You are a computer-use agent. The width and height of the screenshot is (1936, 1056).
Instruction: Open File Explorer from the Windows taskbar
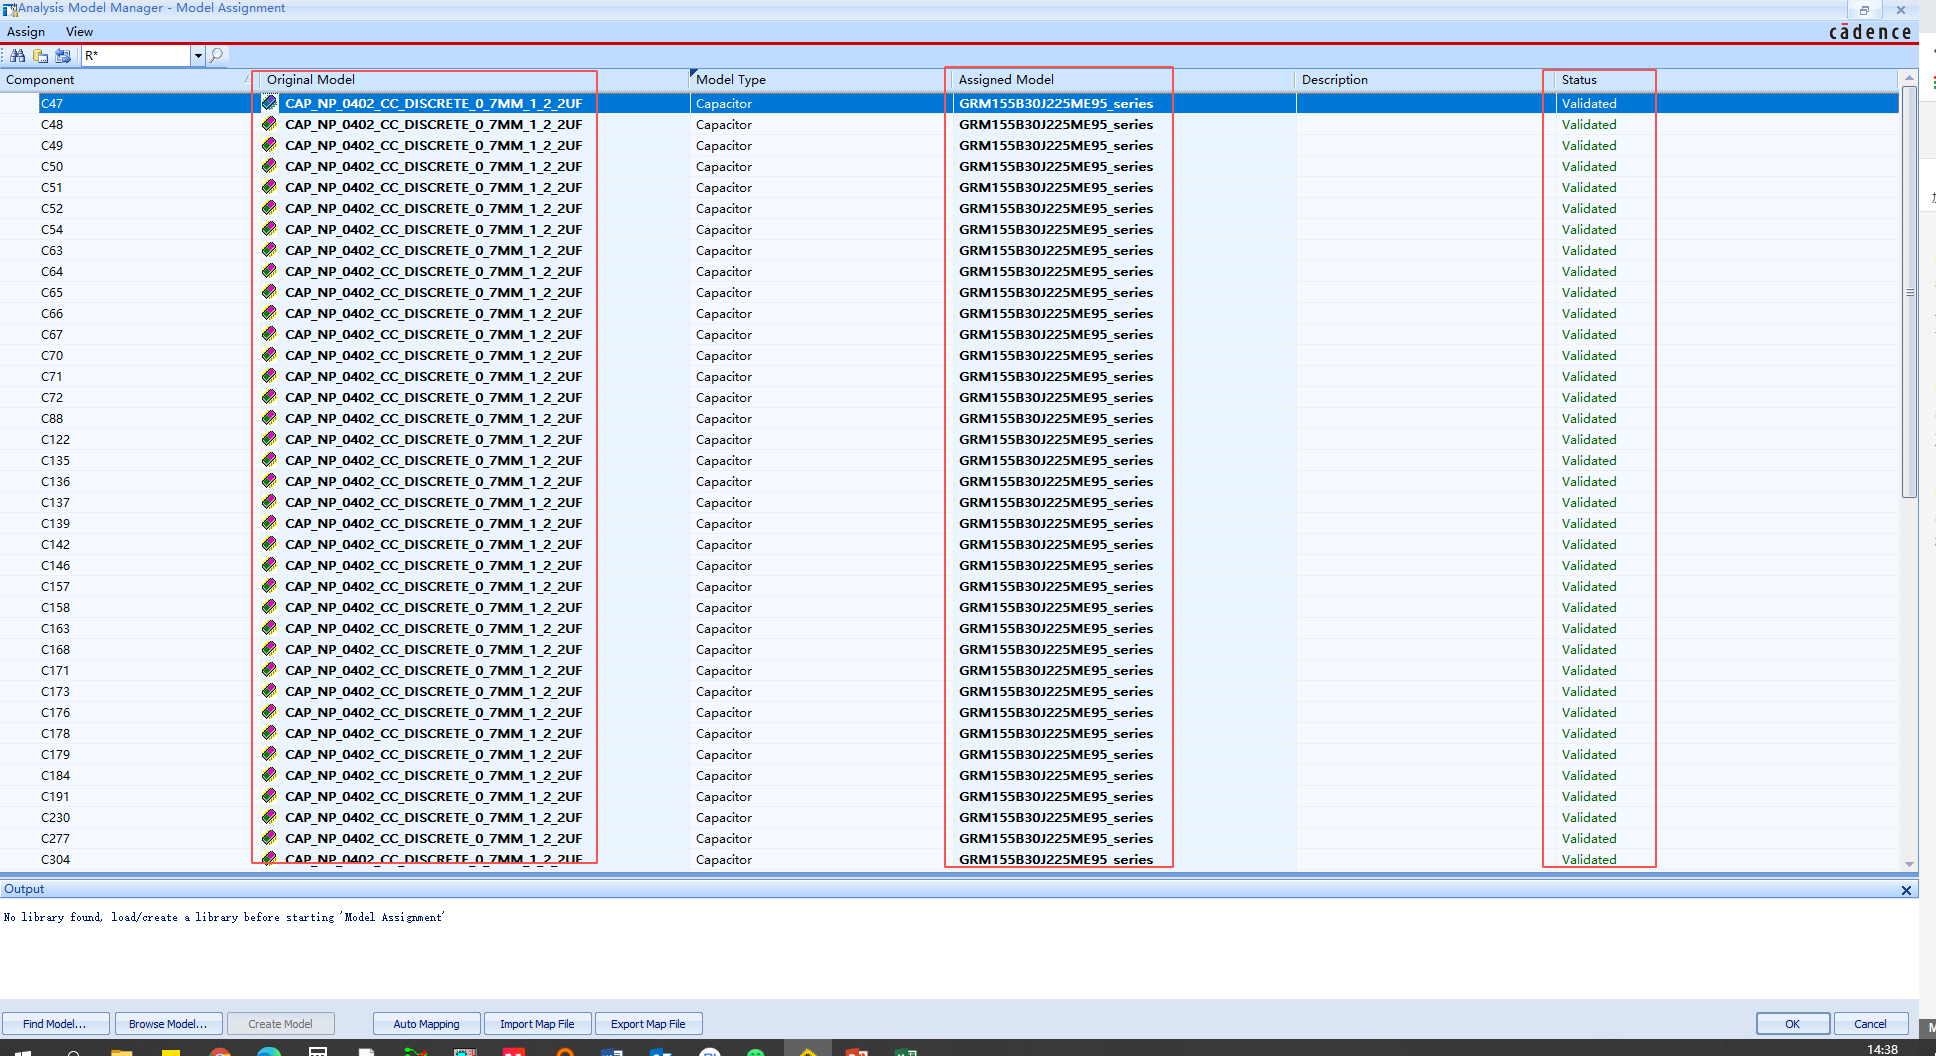(122, 1050)
